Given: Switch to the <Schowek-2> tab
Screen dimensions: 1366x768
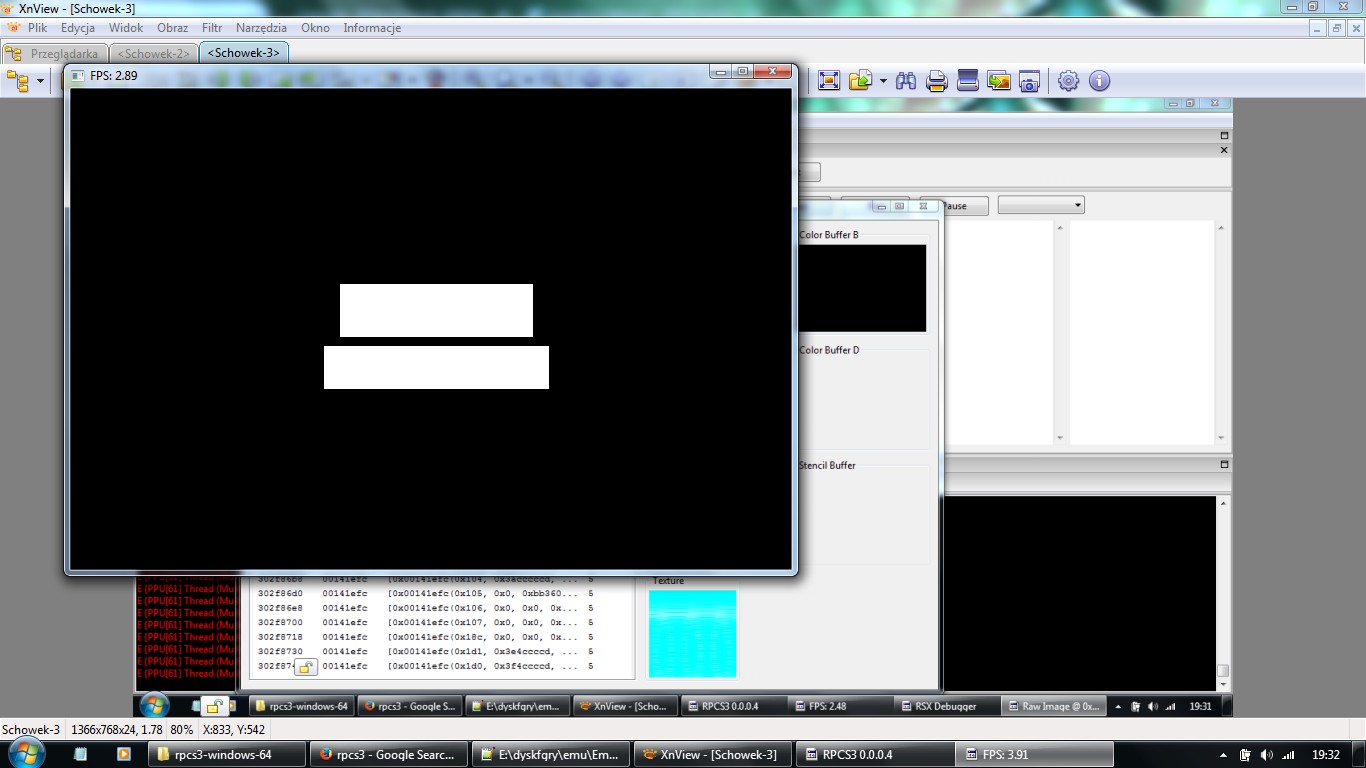Looking at the screenshot, I should tap(153, 53).
